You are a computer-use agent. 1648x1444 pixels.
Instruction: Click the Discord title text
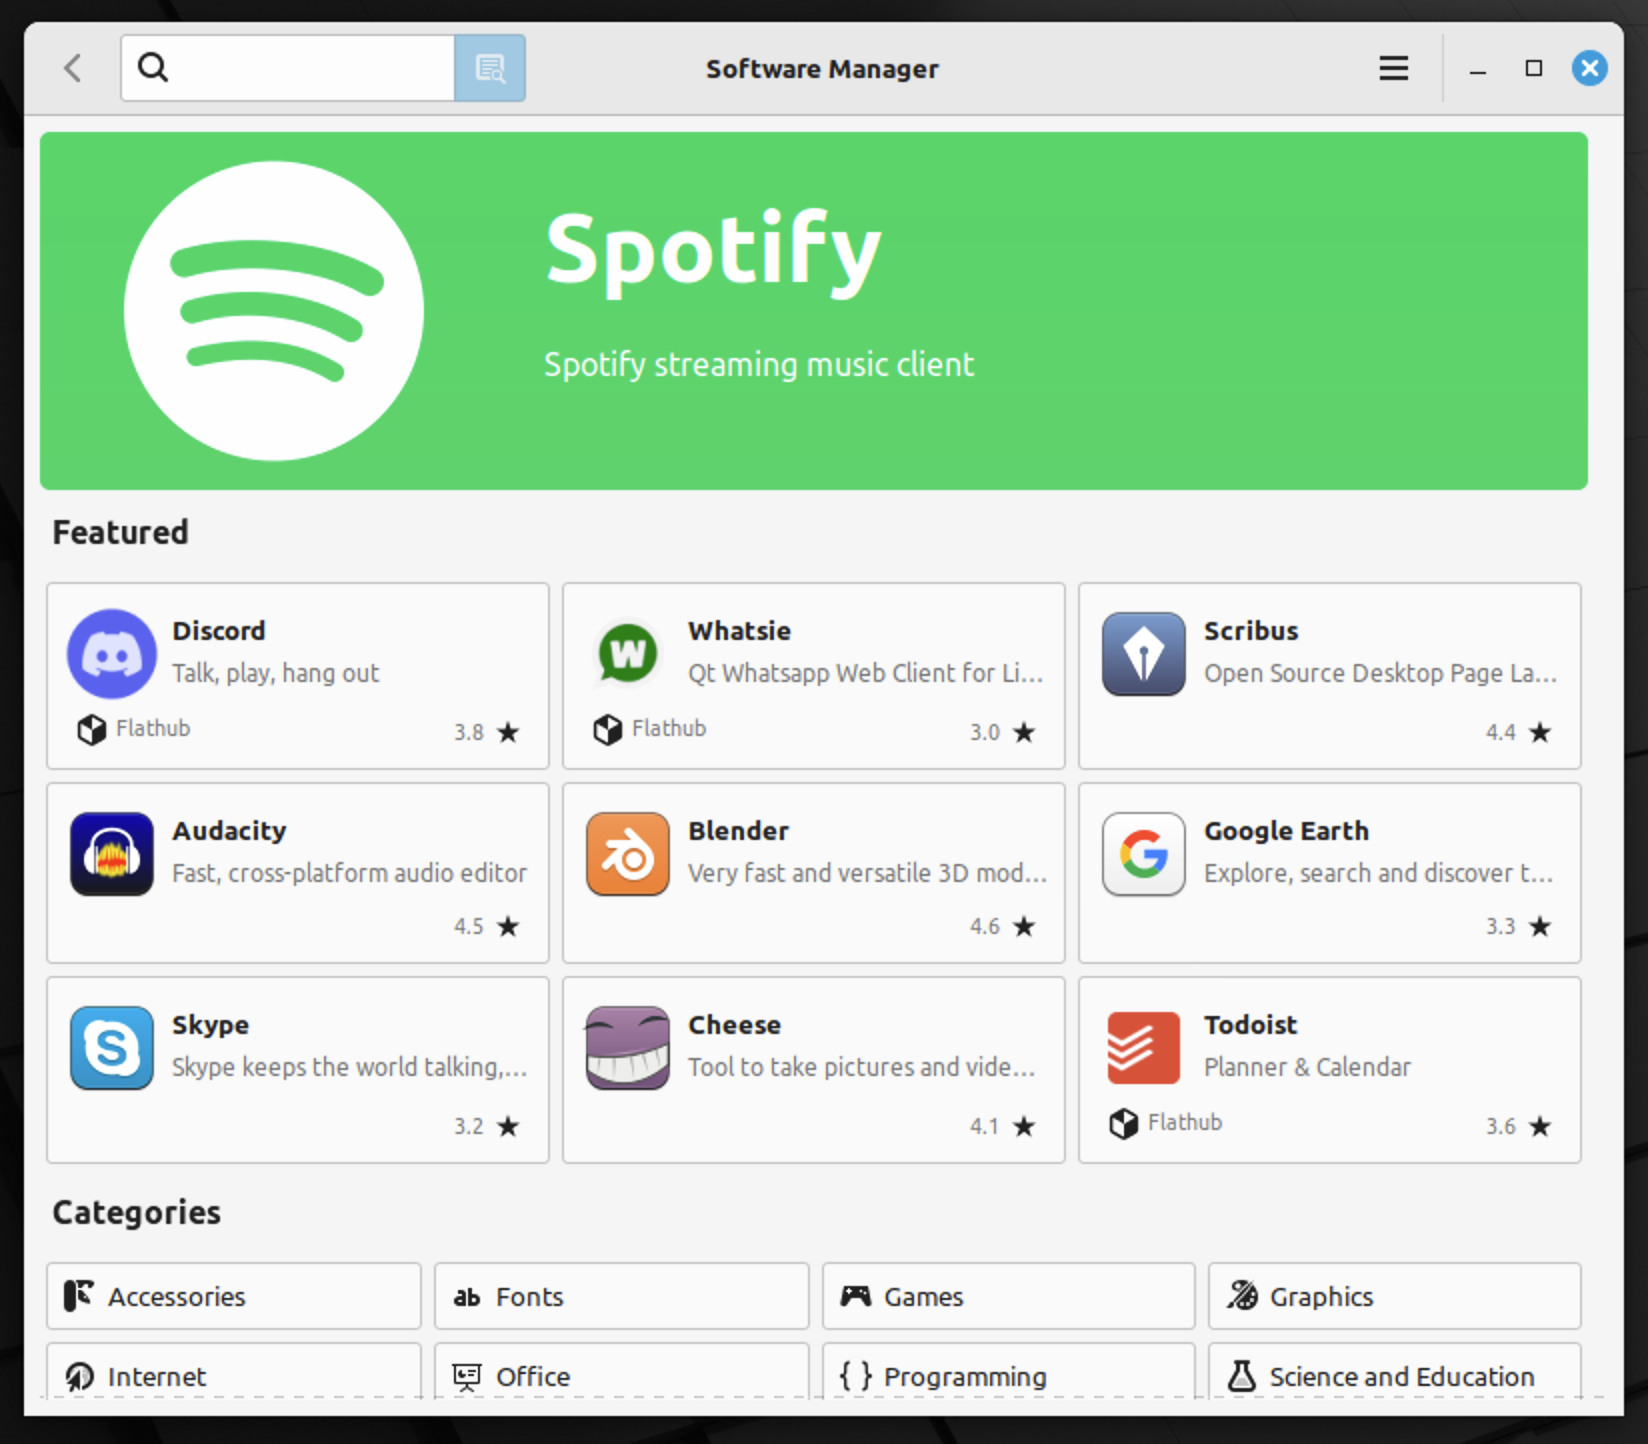coord(219,631)
